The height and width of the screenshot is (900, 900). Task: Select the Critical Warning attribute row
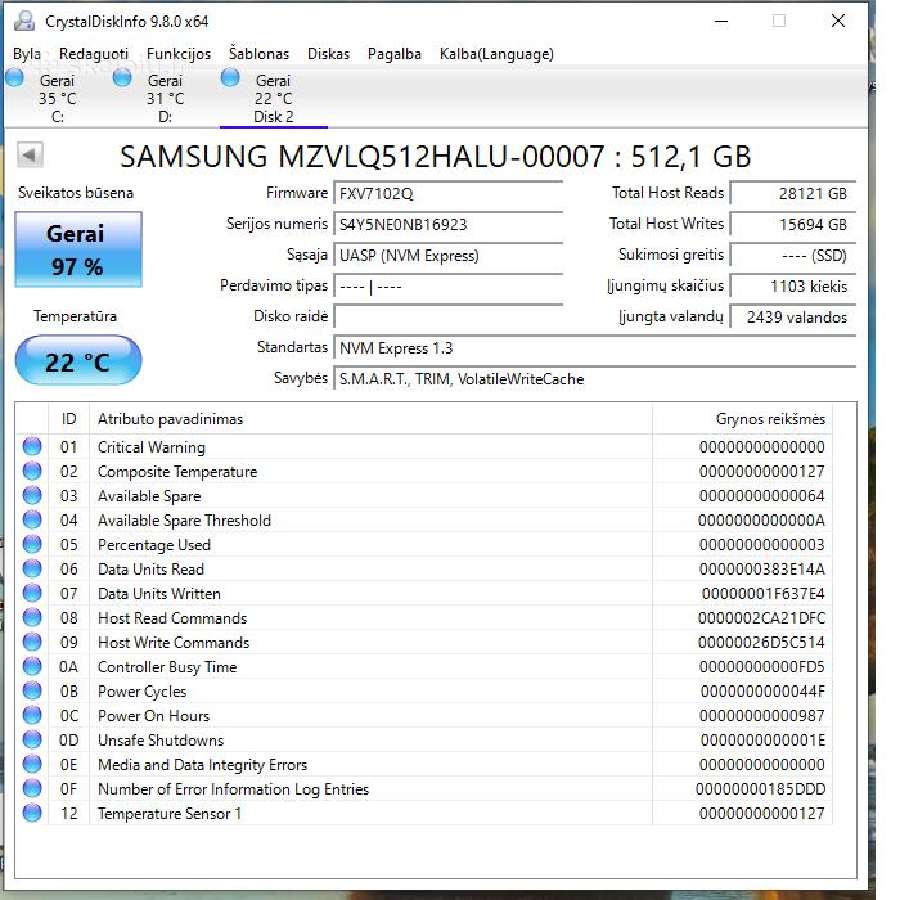[424, 447]
